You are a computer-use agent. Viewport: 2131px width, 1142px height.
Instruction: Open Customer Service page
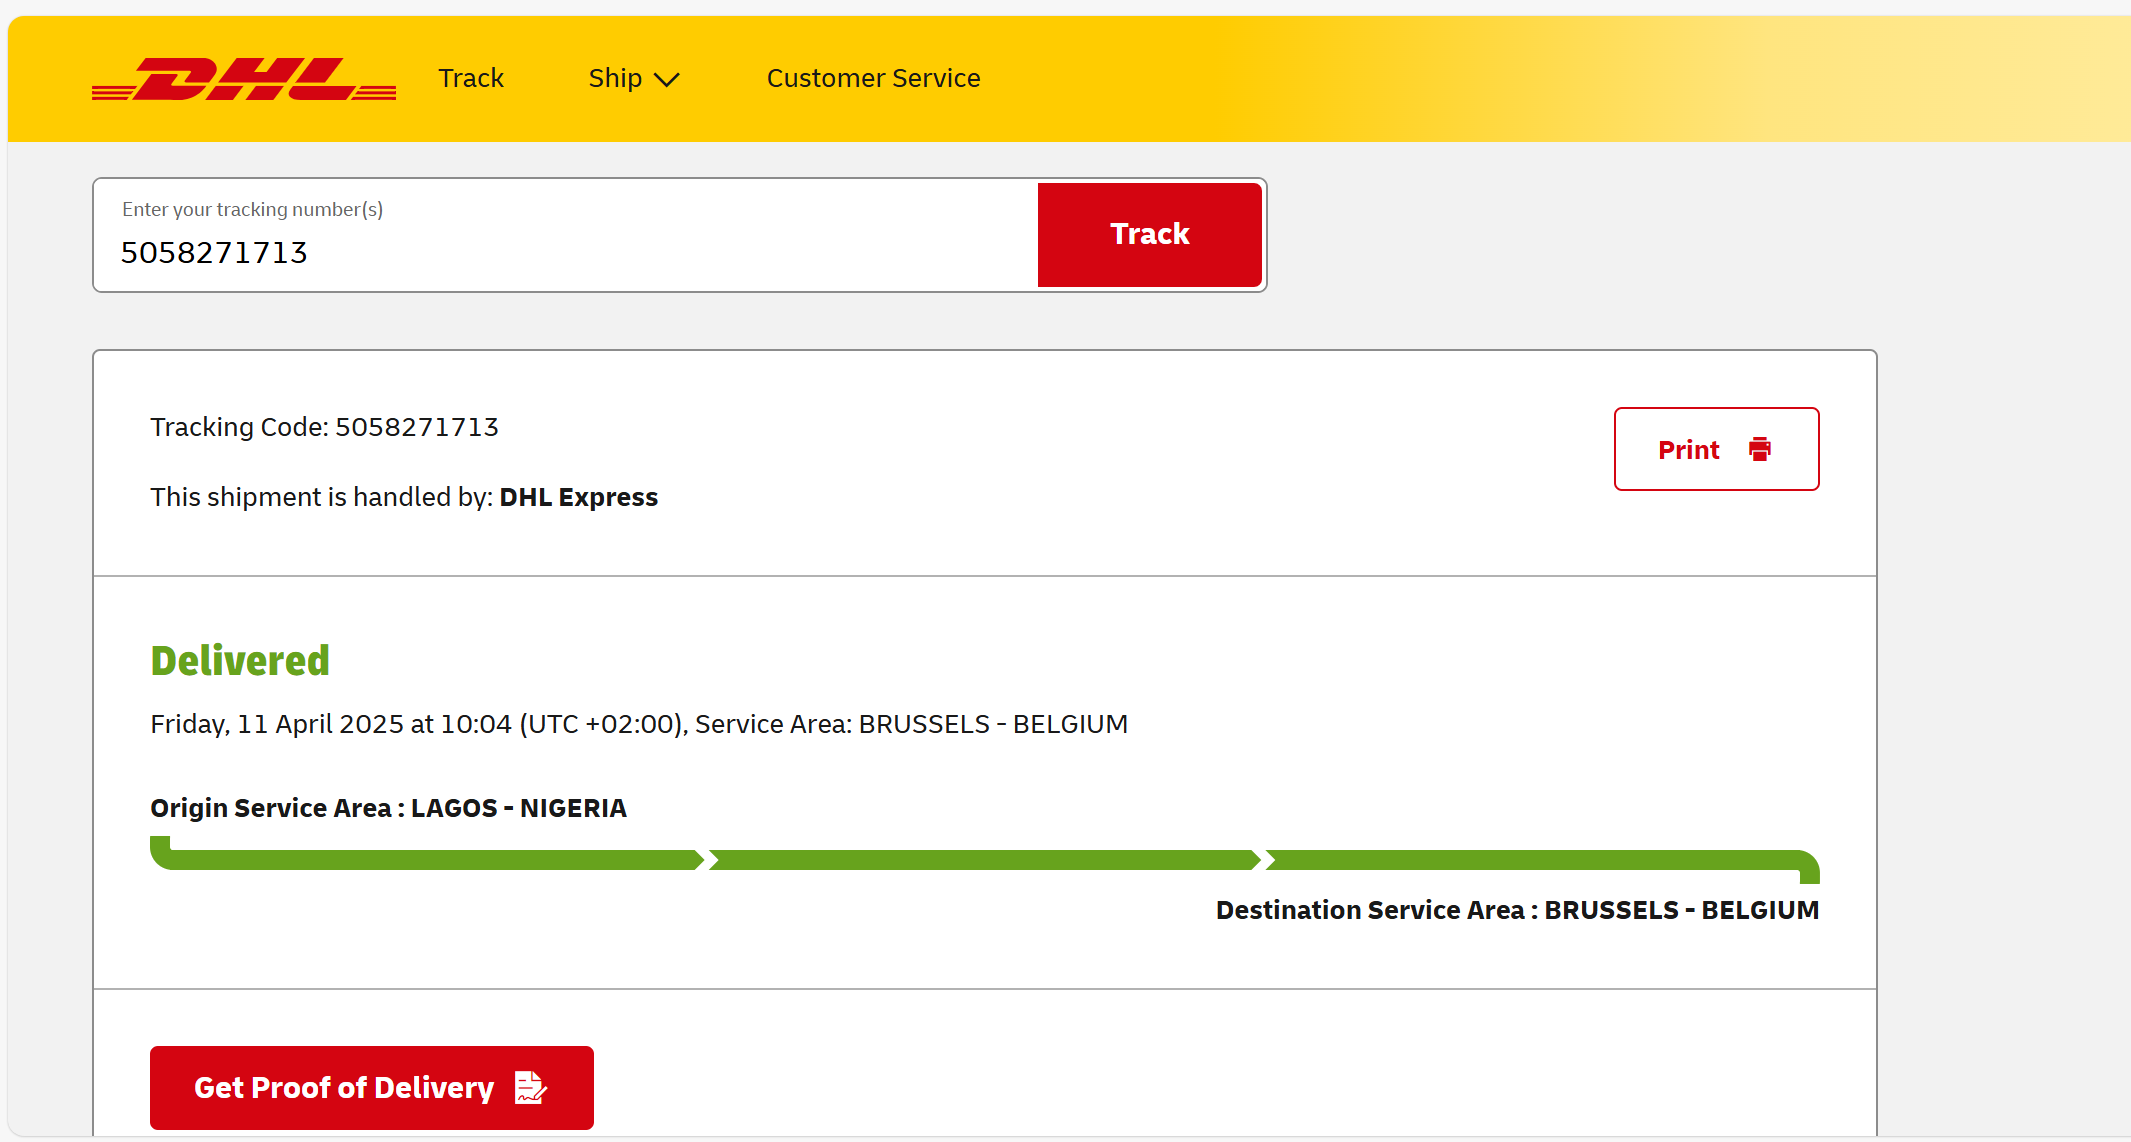(873, 78)
